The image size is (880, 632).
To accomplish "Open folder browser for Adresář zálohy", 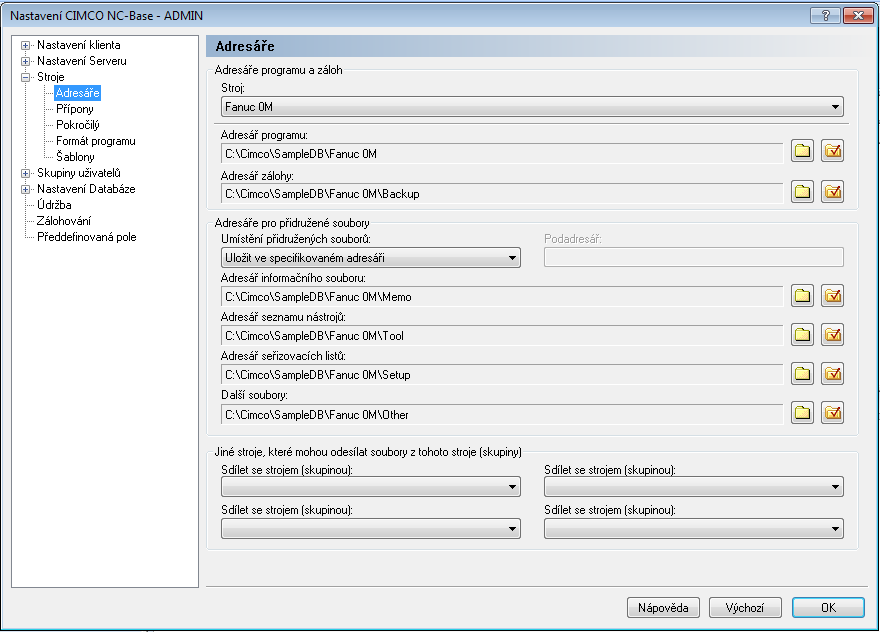I will coord(803,192).
